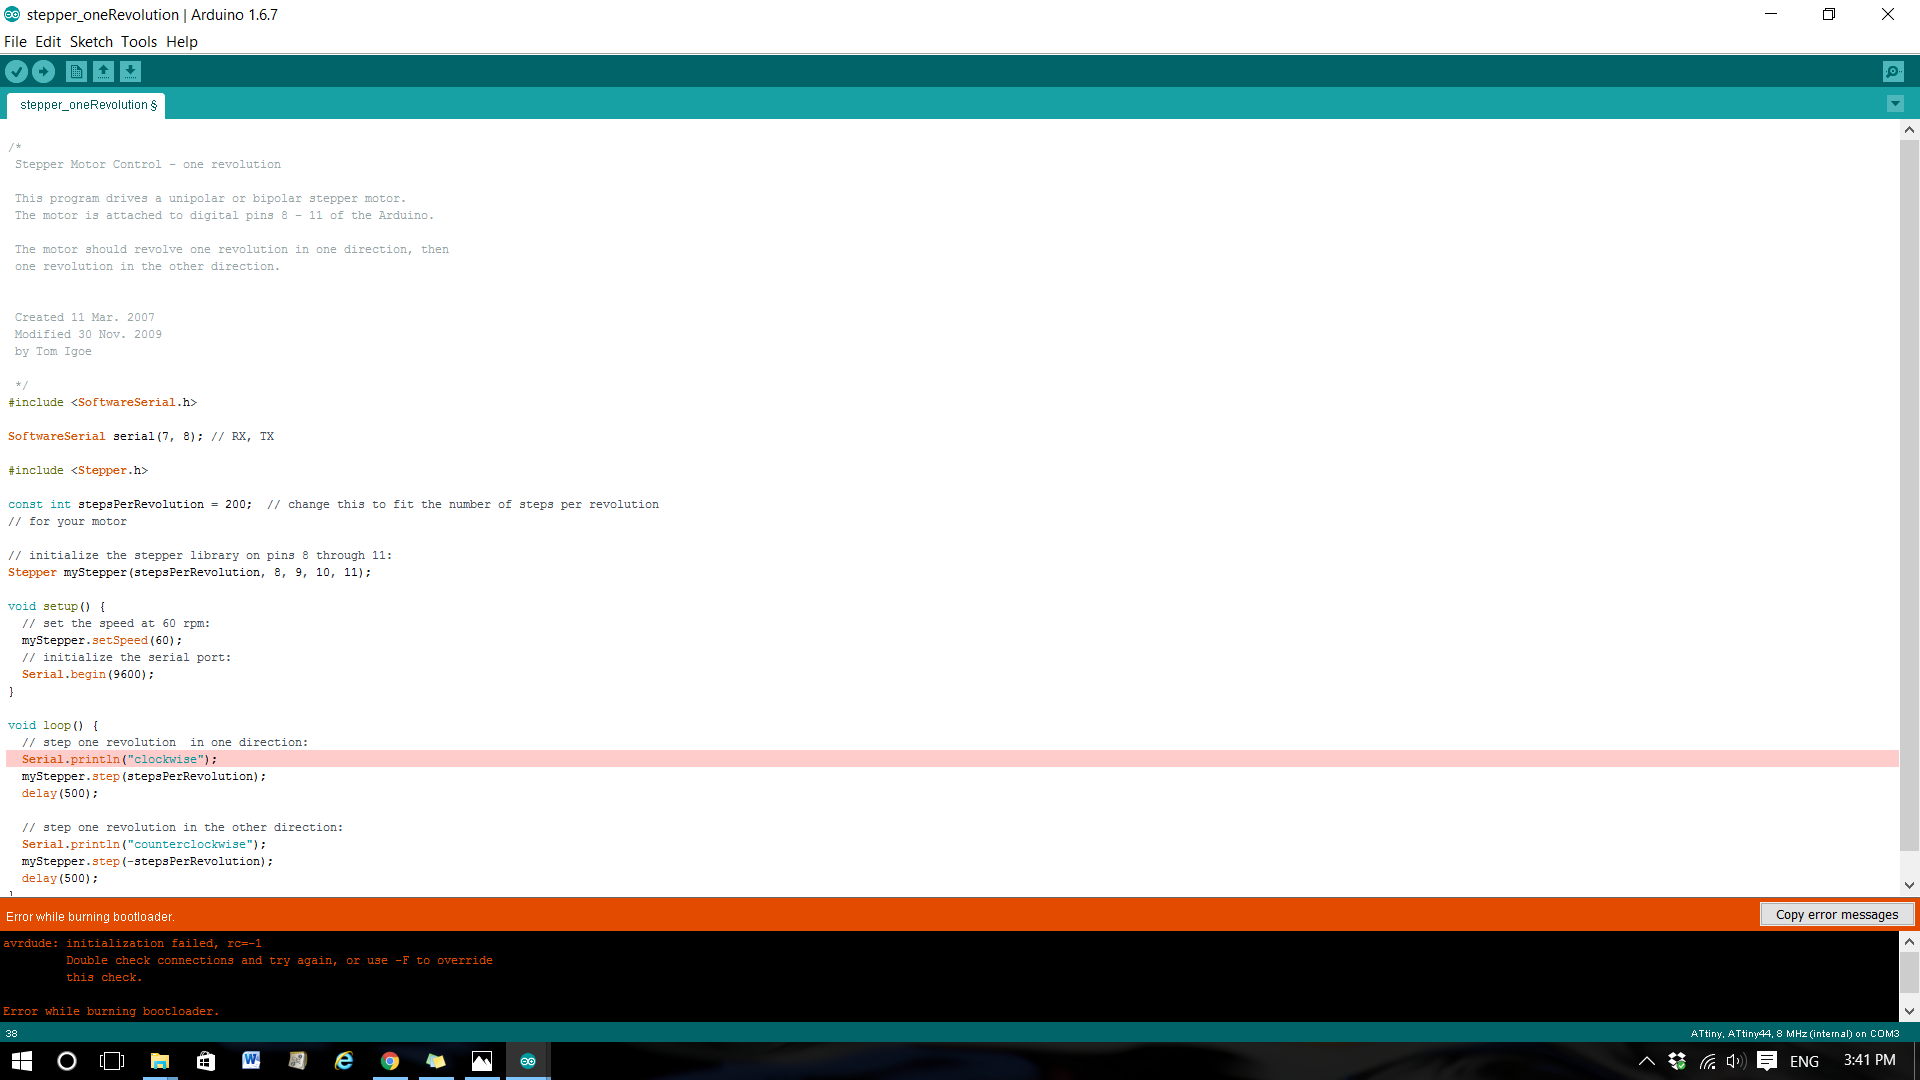Click editor scrollbar down arrow
Screen dimensions: 1920x1080
pyautogui.click(x=1909, y=885)
